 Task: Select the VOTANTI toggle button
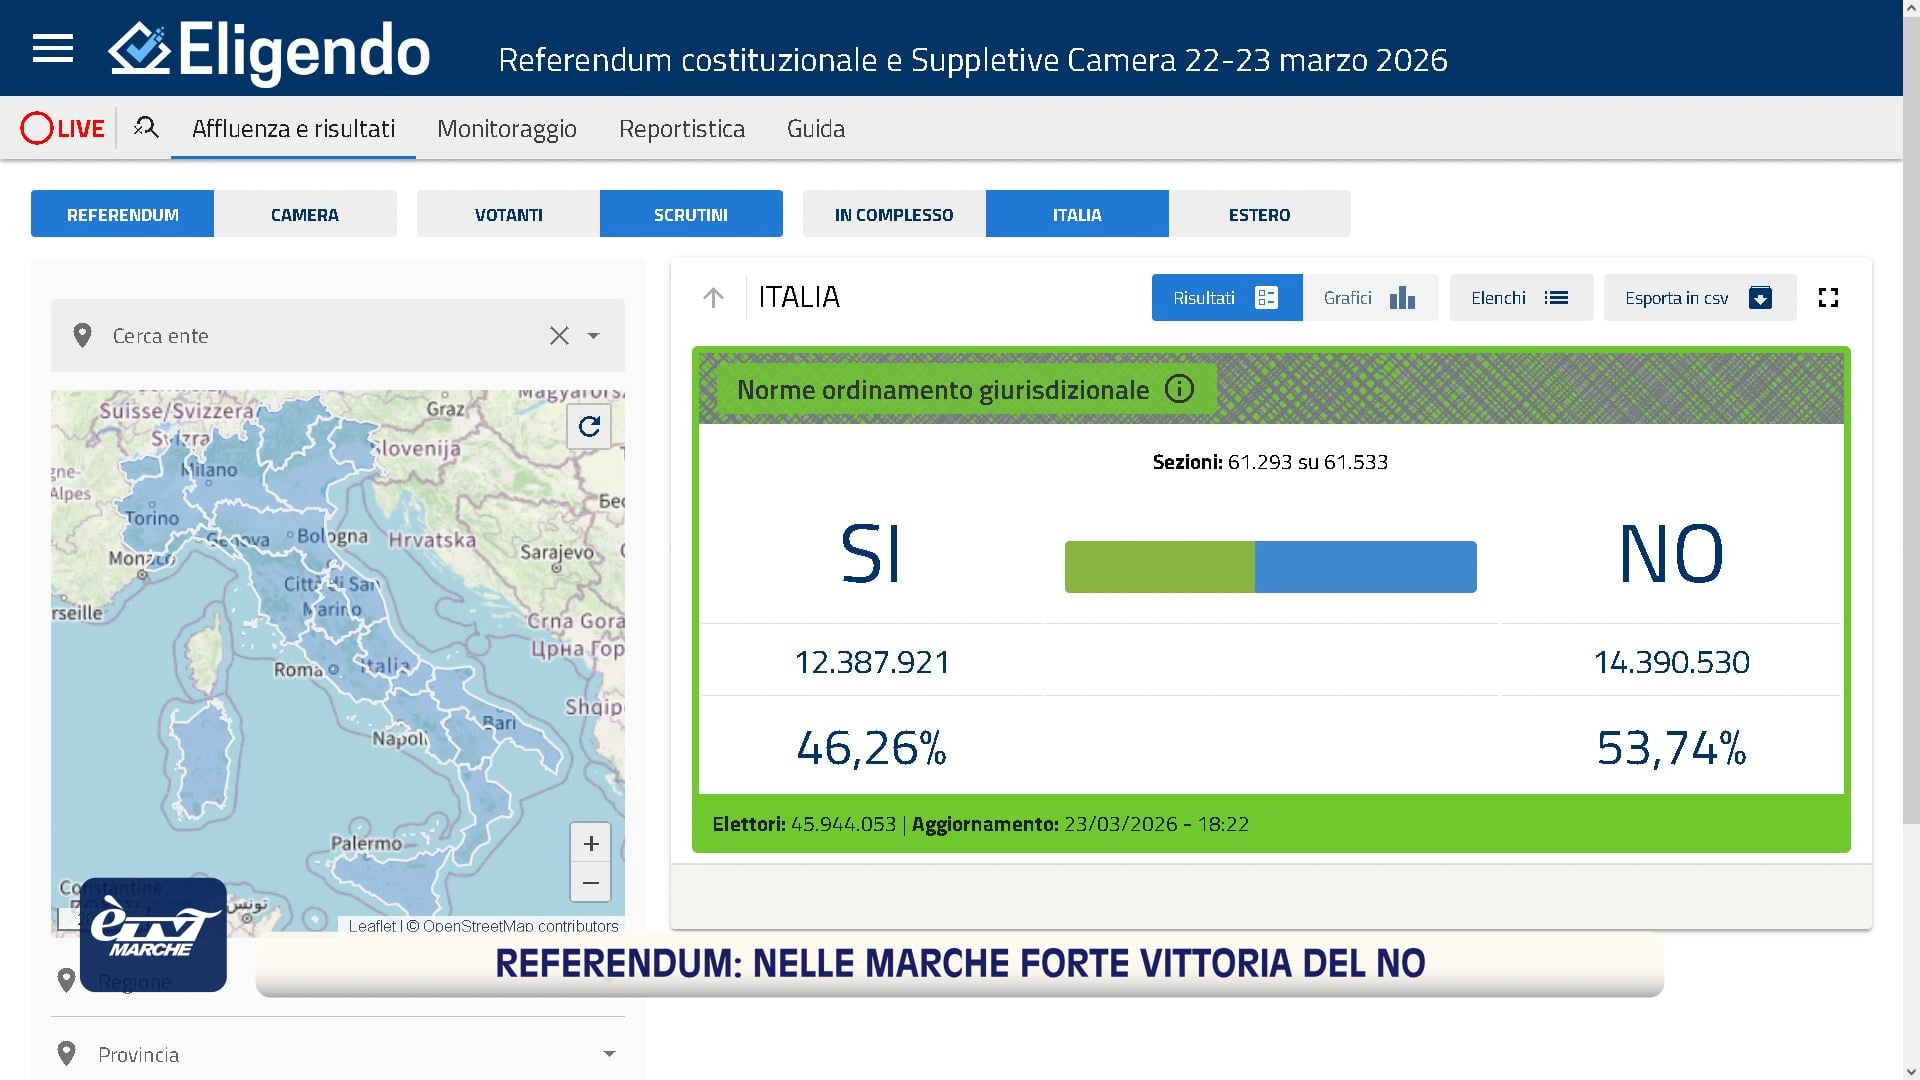click(508, 214)
